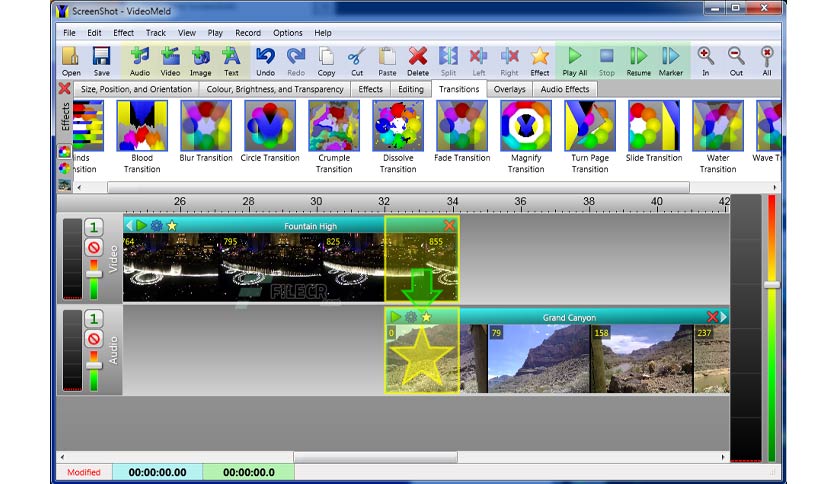Select the Water Transition thumbnail
The height and width of the screenshot is (484, 836).
tap(718, 126)
